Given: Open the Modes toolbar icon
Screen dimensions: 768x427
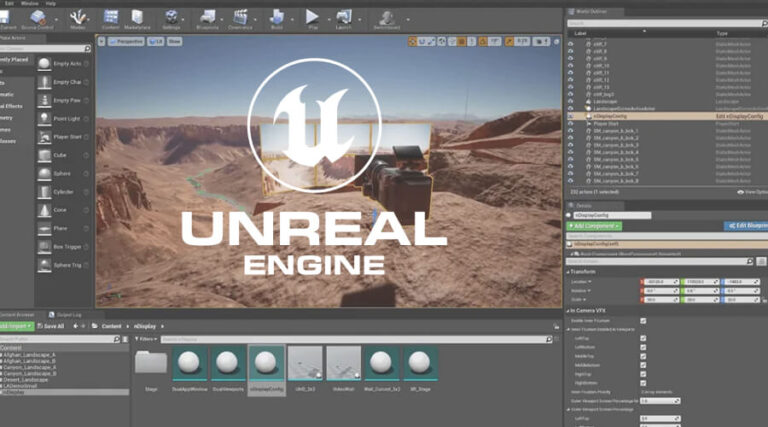Looking at the screenshot, I should [x=77, y=20].
